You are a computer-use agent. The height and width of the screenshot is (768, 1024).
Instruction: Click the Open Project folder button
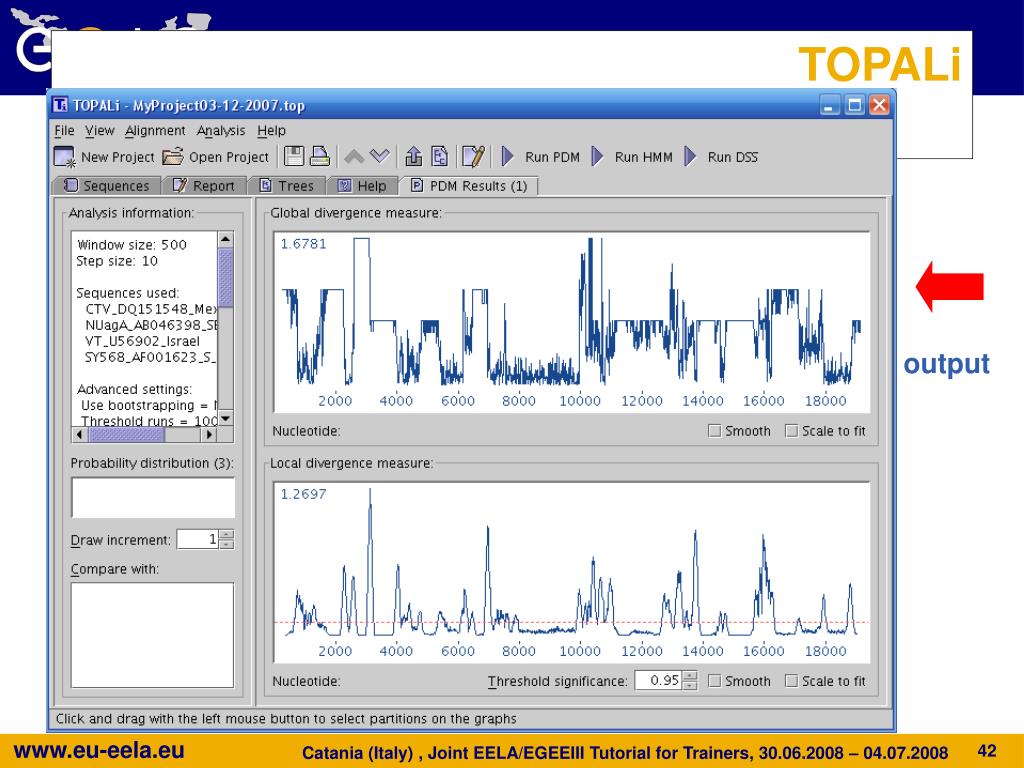pos(216,157)
